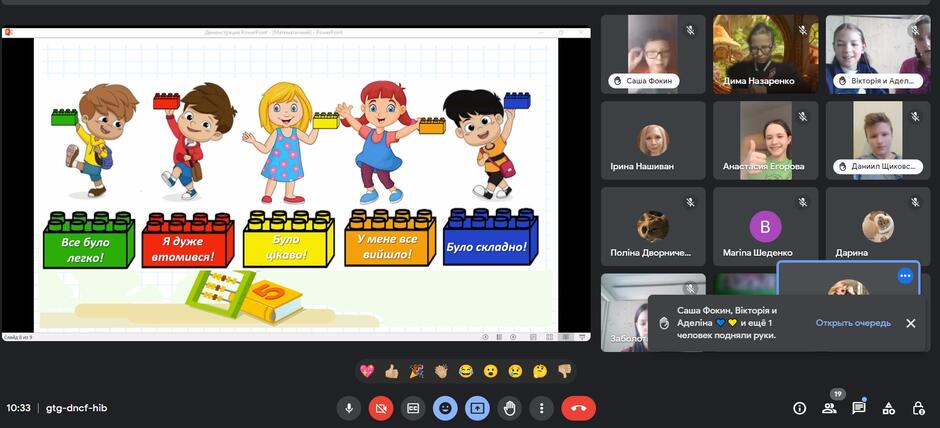Screen dimensions: 940x428
Task: Open meeting details info icon
Action: [799, 408]
